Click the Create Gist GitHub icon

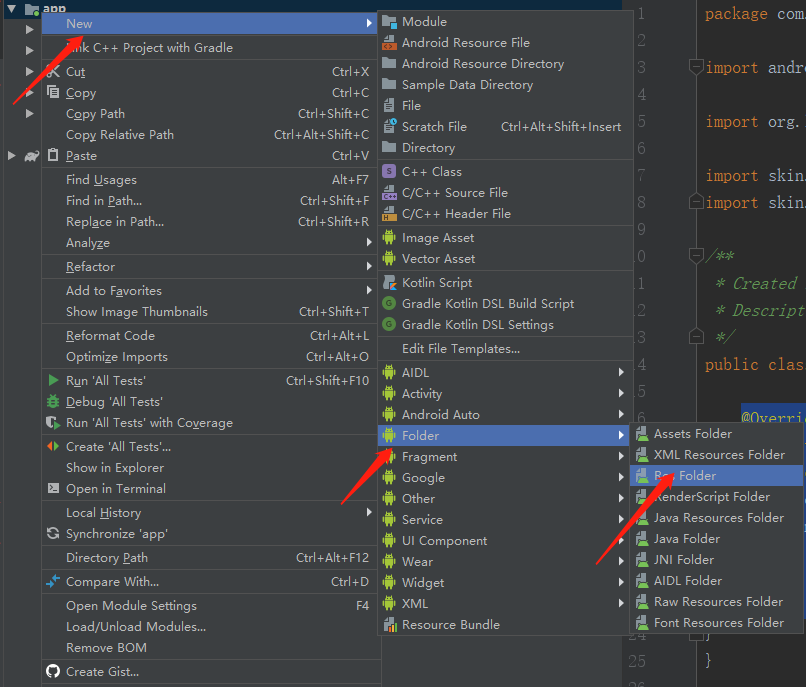53,671
